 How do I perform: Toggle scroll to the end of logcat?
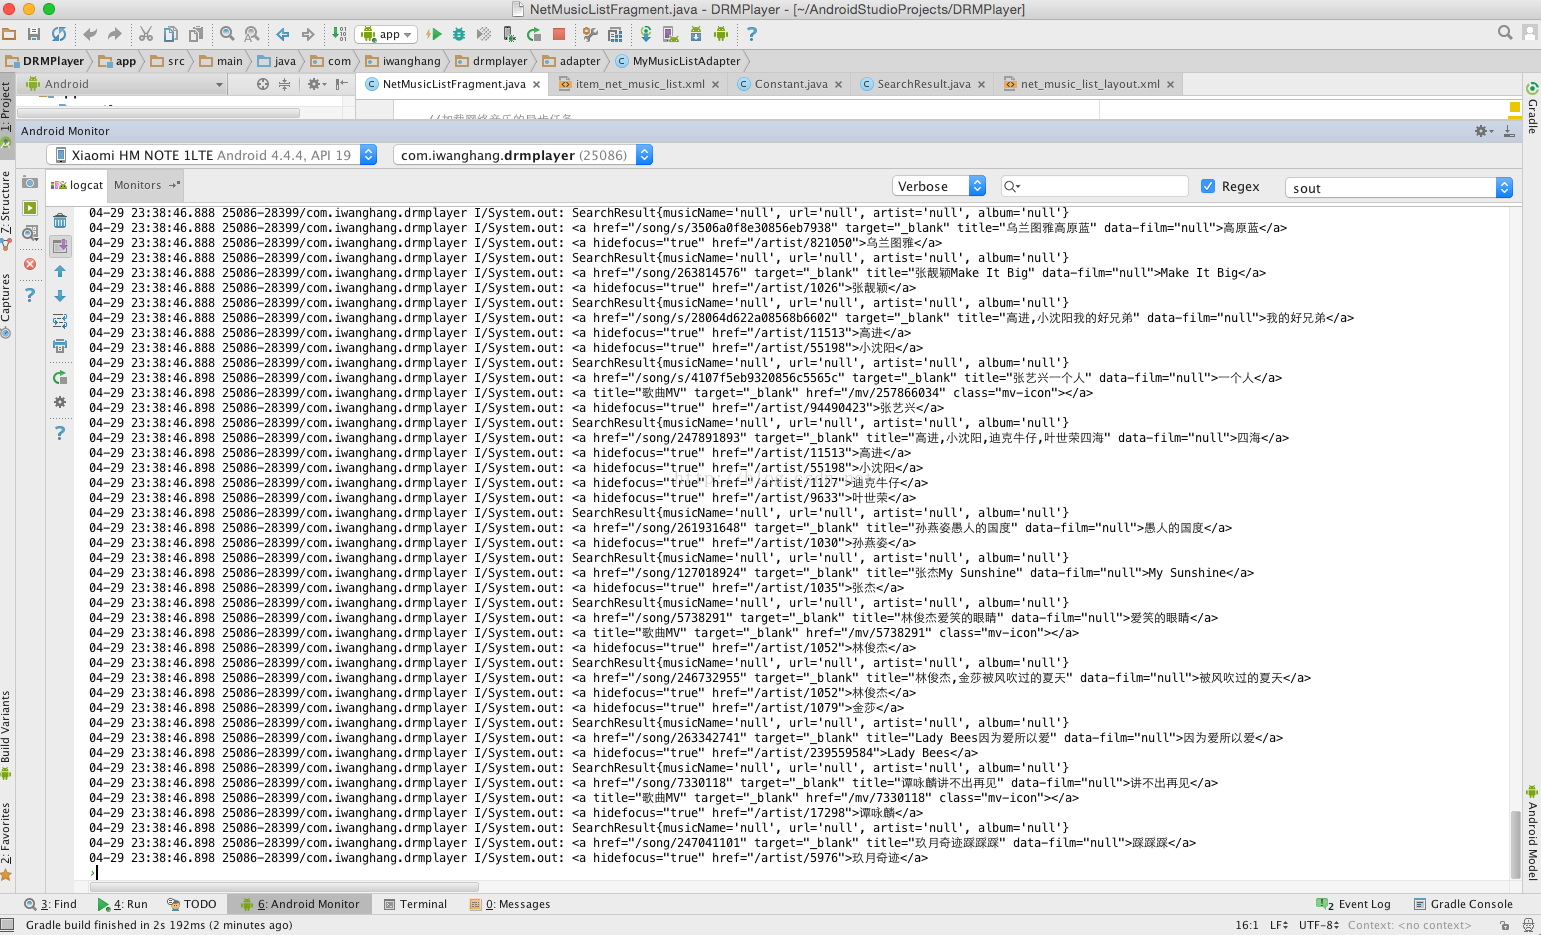[x=60, y=246]
